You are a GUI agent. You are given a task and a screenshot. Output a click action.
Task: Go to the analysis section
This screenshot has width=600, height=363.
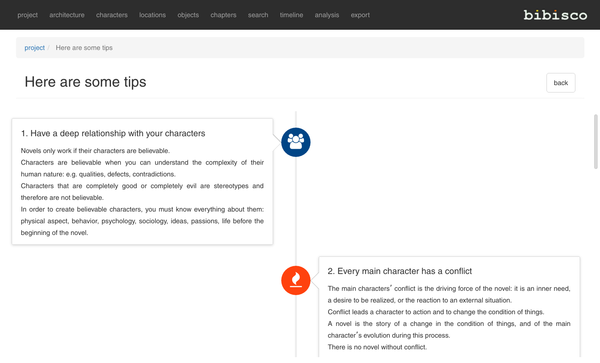pyautogui.click(x=327, y=15)
